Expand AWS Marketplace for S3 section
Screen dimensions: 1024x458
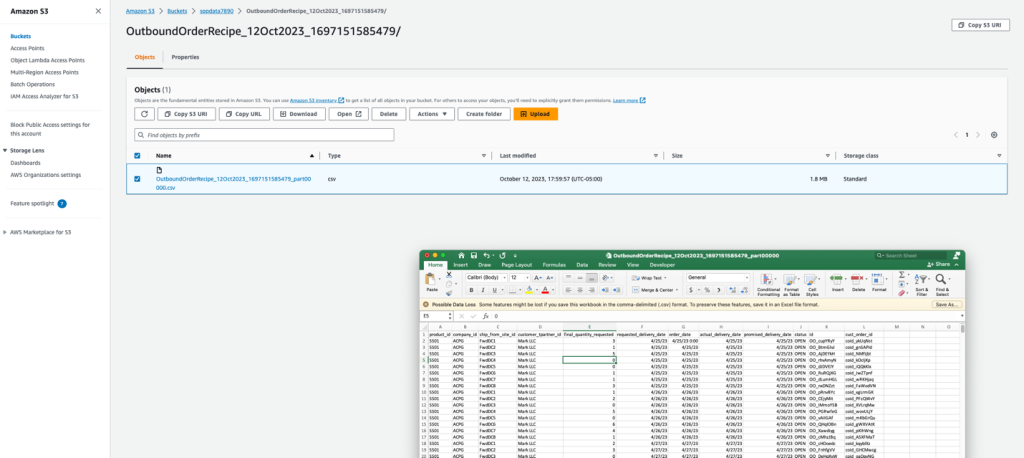5,231
